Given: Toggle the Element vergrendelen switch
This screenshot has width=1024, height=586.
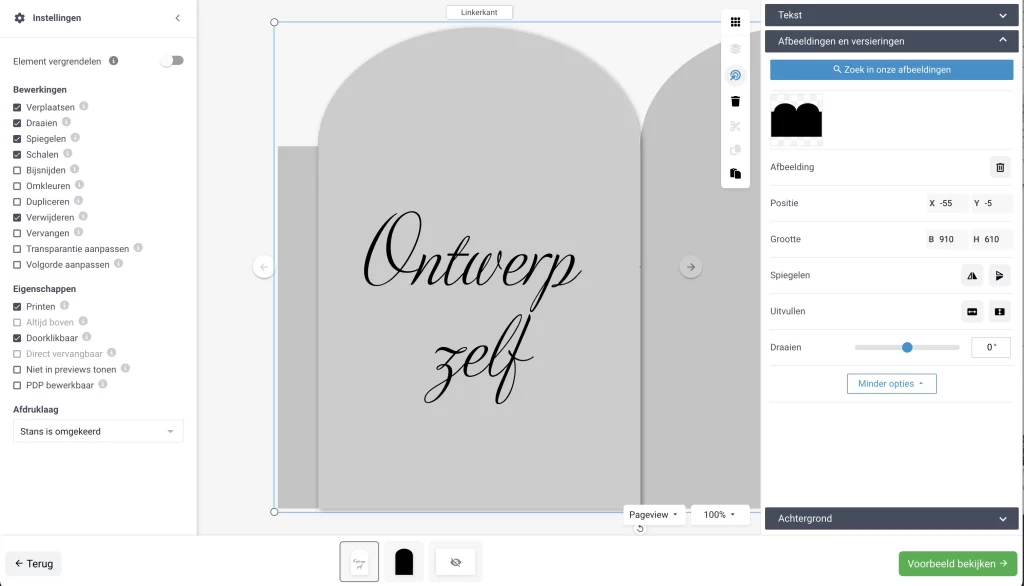Looking at the screenshot, I should [172, 61].
